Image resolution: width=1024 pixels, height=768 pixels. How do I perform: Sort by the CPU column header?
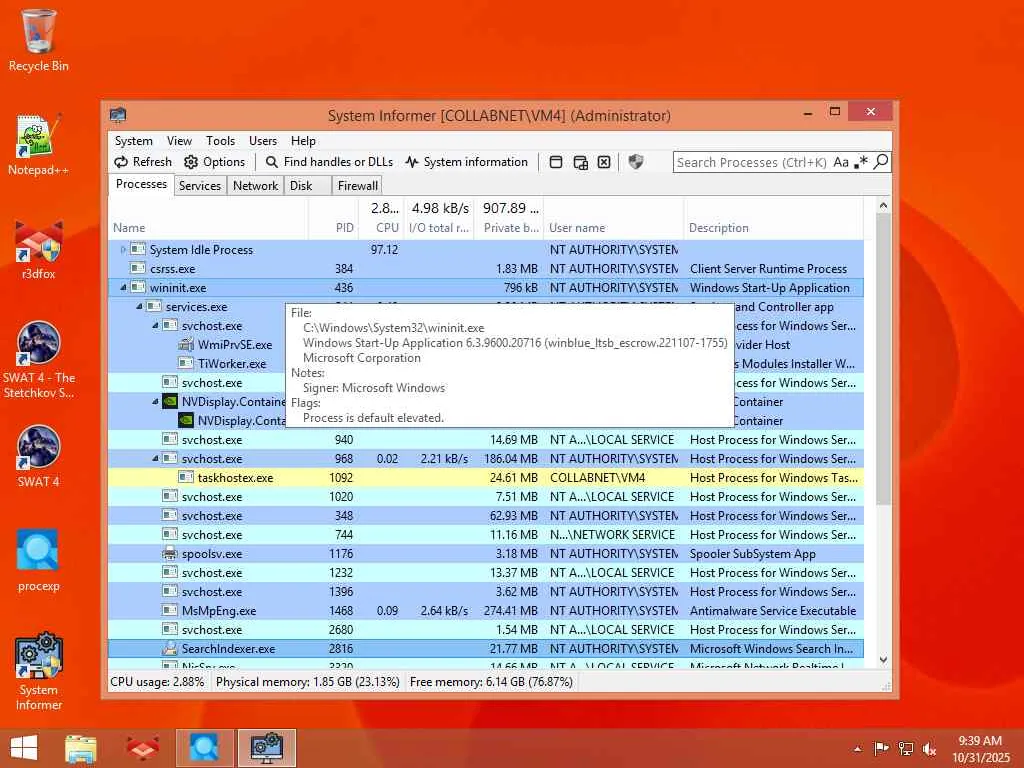coord(381,228)
